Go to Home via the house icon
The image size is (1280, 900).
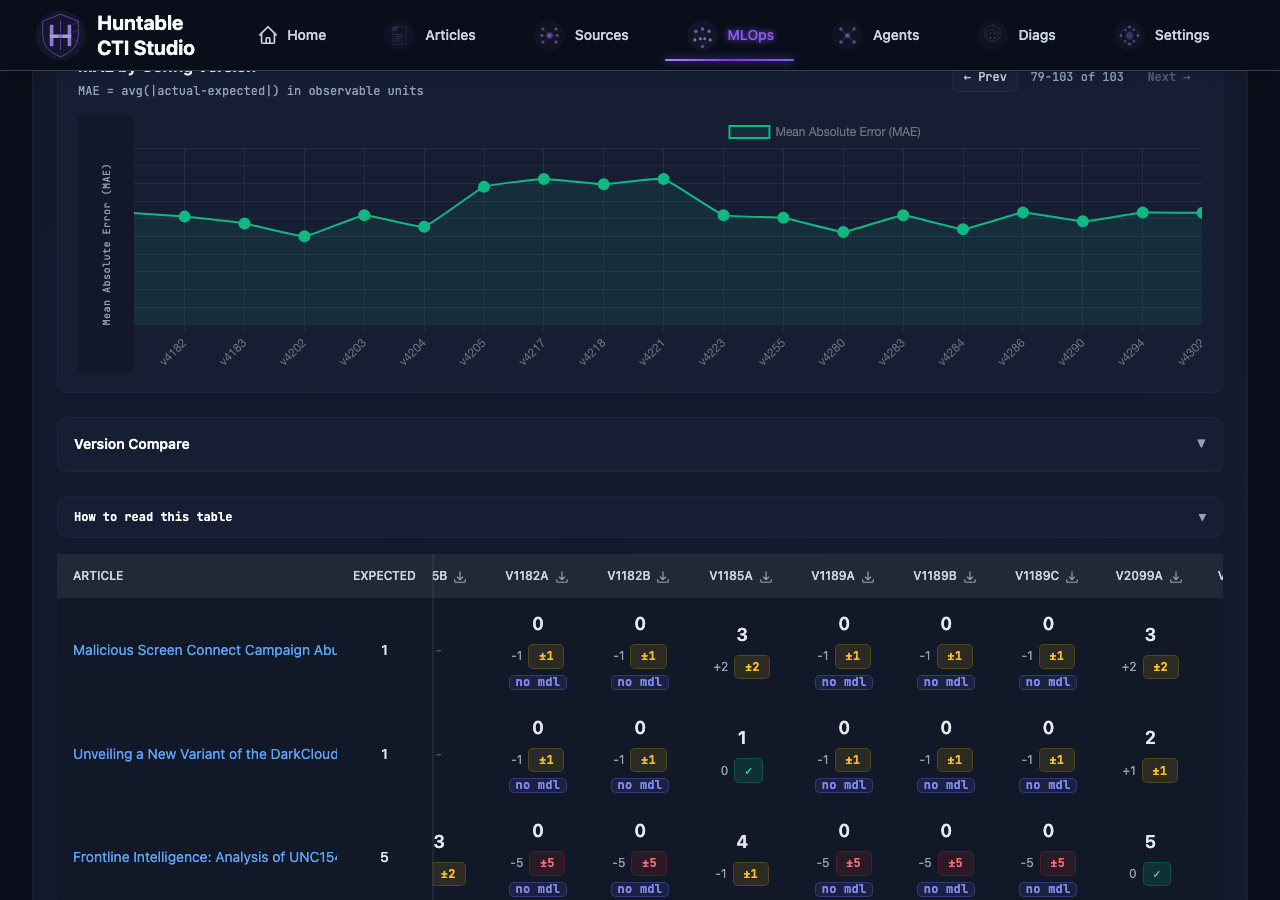coord(268,35)
